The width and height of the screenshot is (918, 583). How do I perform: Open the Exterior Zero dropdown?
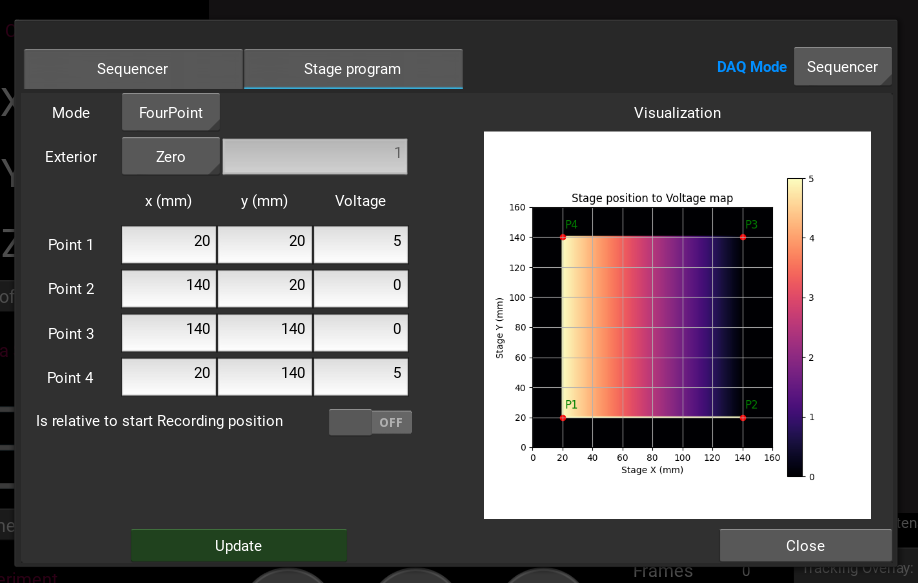(171, 156)
